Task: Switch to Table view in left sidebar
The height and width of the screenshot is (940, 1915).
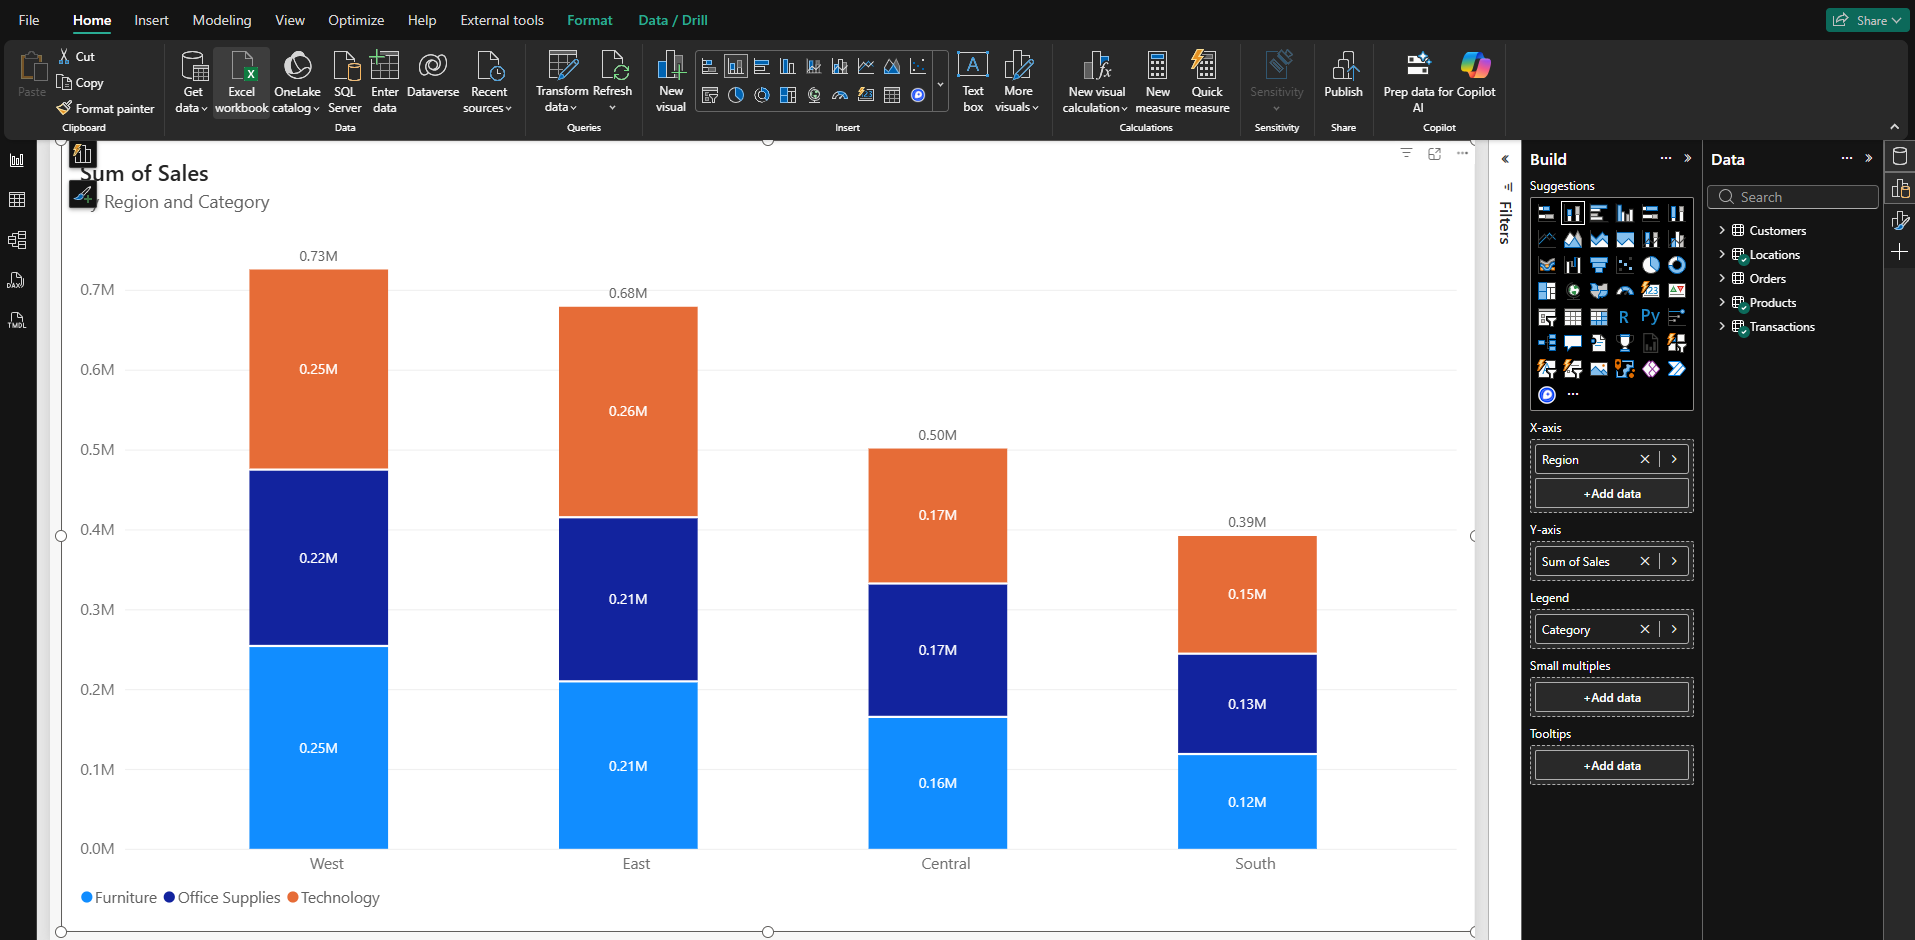Action: [17, 200]
